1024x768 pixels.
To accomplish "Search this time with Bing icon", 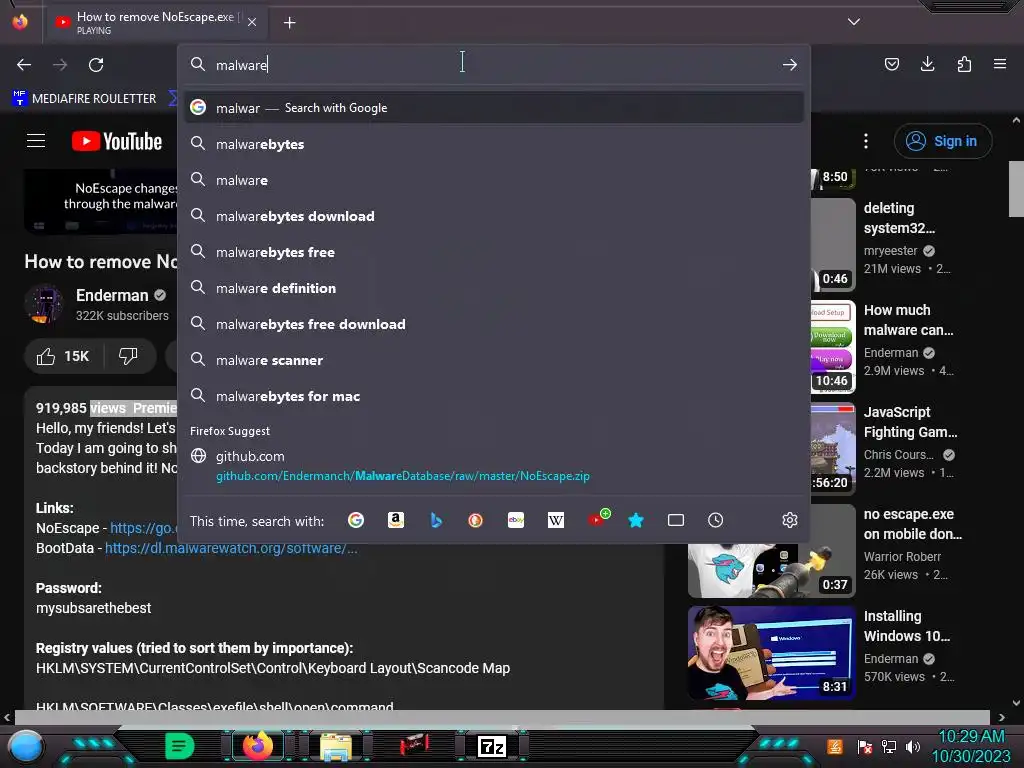I will tap(436, 520).
